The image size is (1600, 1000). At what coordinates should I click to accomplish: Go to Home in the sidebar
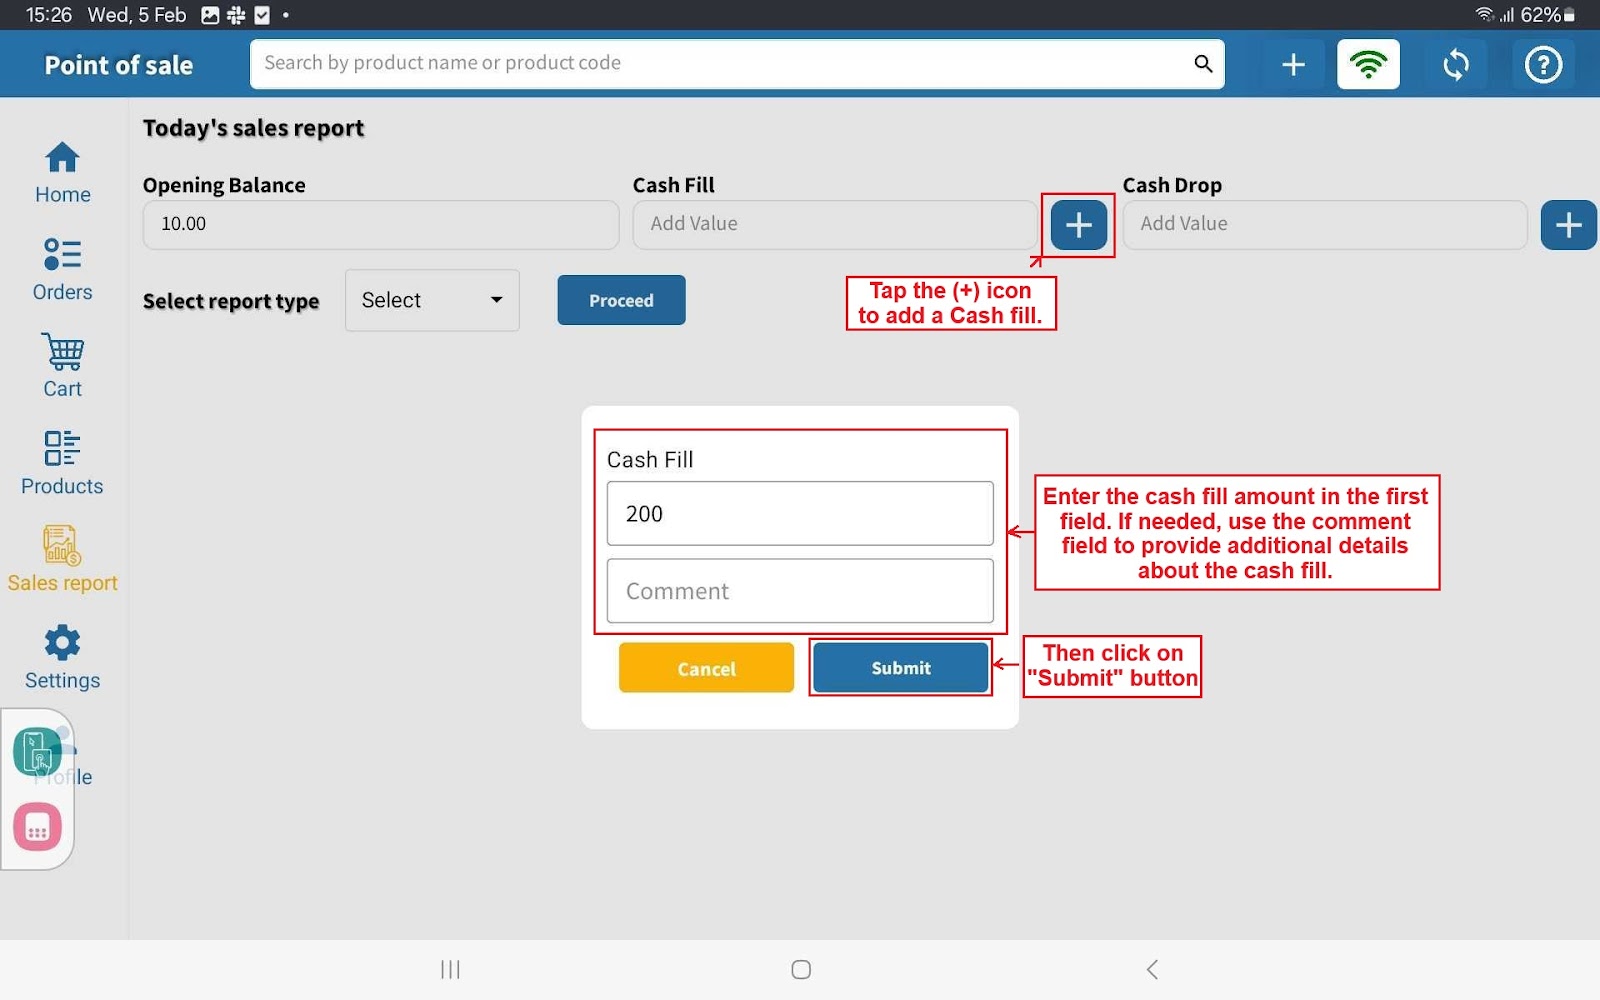(62, 173)
